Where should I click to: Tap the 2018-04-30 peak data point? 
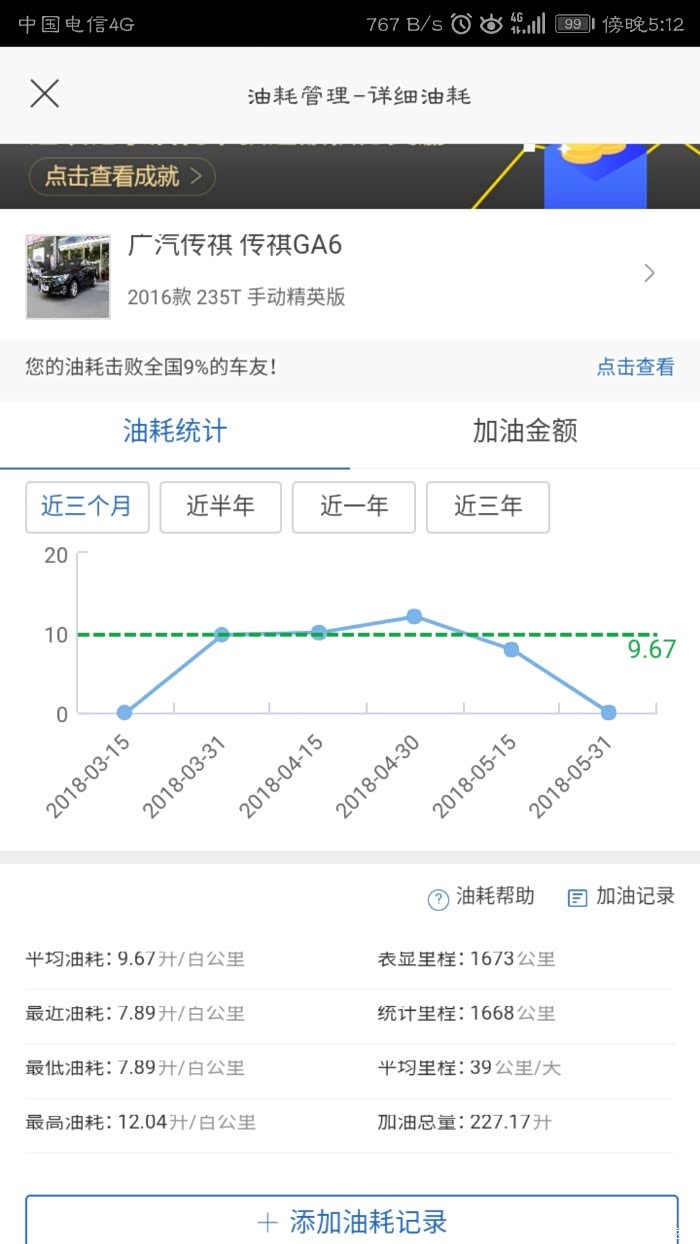point(414,616)
